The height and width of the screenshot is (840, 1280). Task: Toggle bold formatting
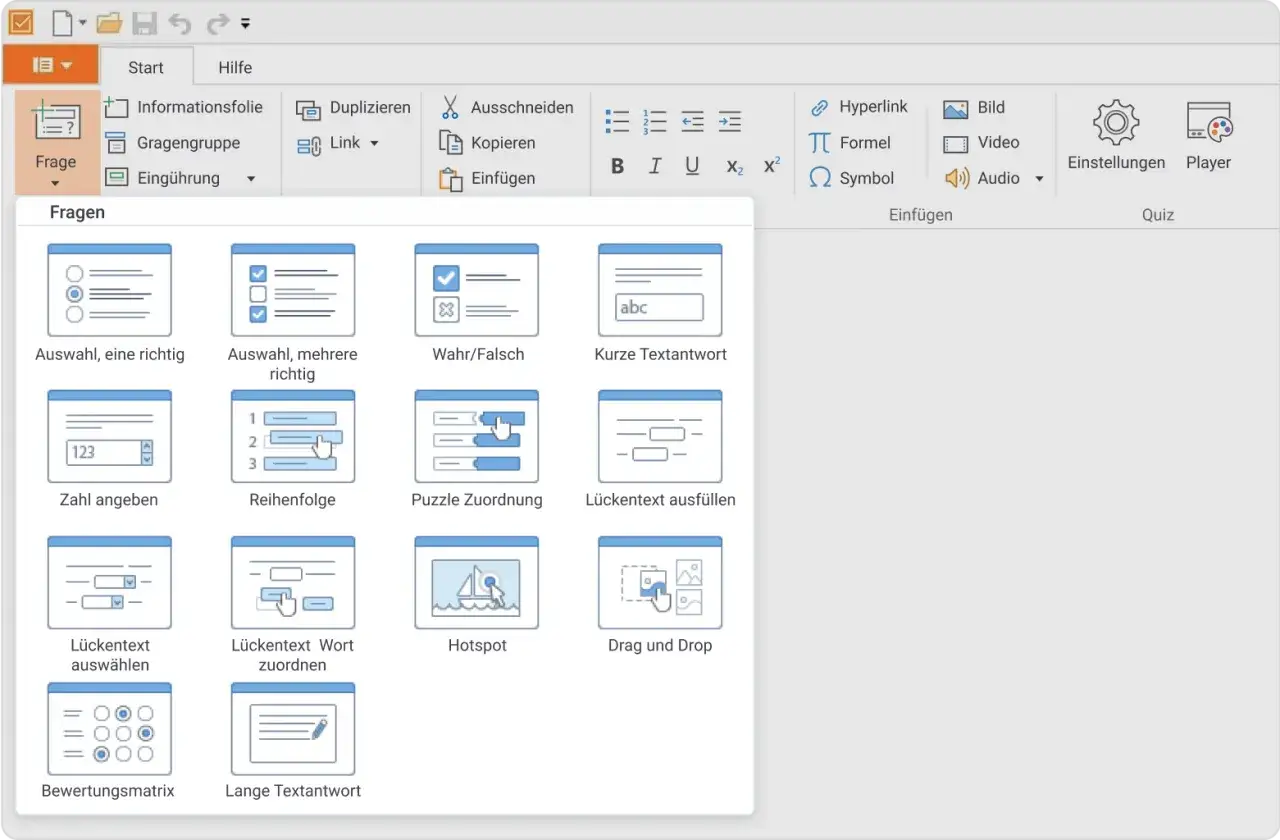click(x=617, y=166)
